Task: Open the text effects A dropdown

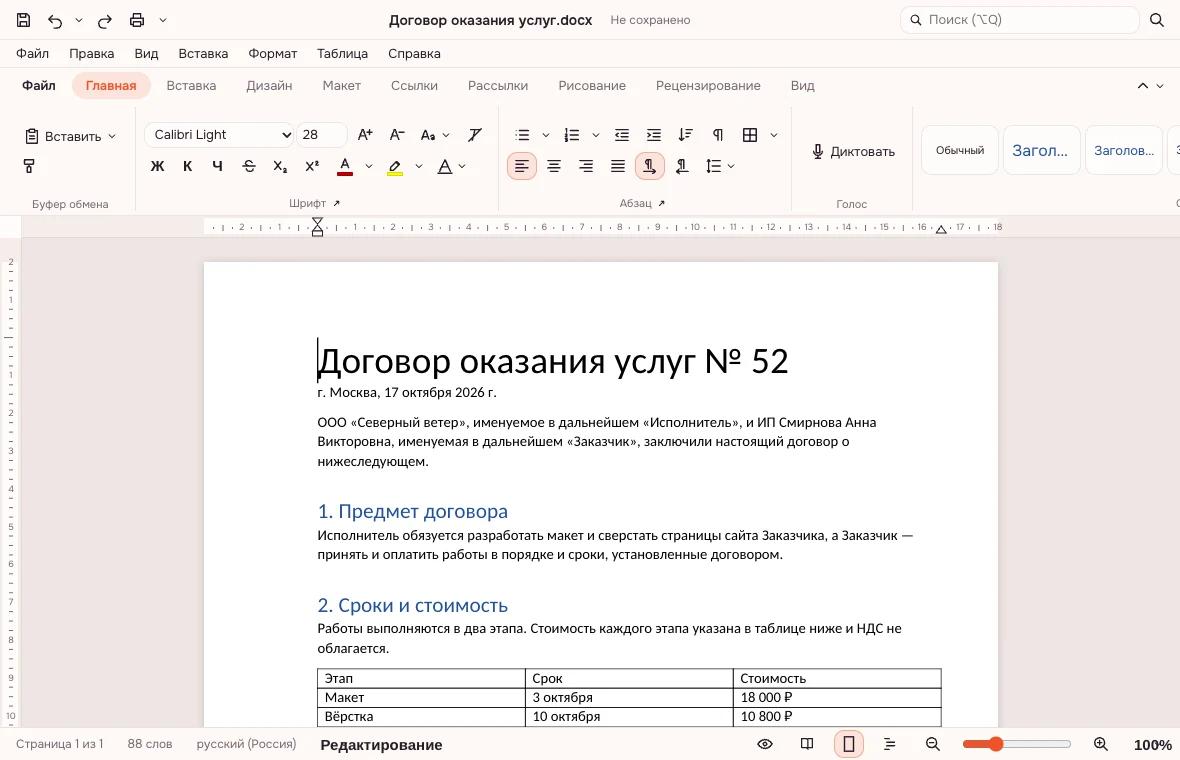Action: coord(452,166)
